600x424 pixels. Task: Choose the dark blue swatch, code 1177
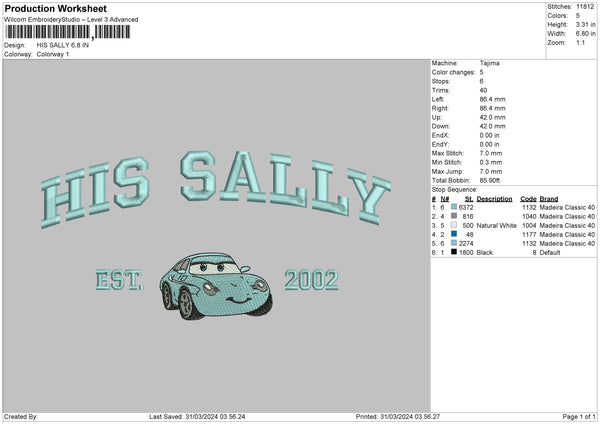[456, 234]
